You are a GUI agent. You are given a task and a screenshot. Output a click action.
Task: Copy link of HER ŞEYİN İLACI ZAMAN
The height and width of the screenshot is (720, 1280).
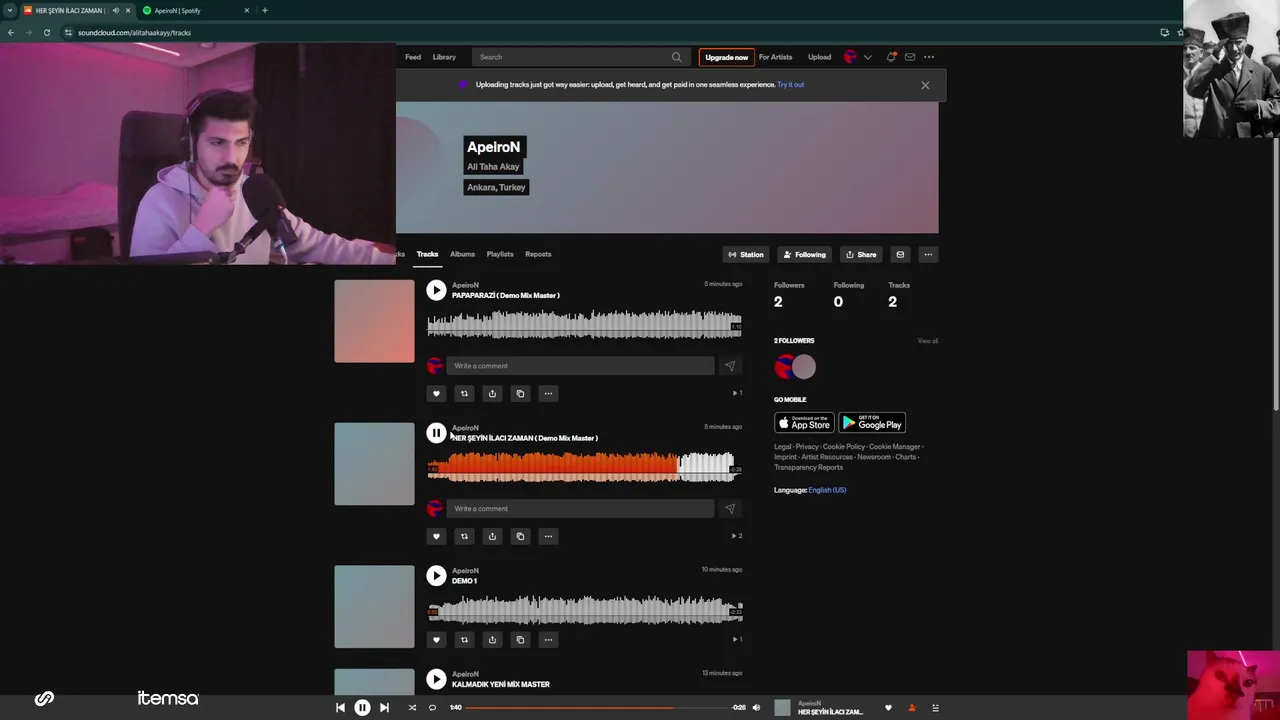520,537
